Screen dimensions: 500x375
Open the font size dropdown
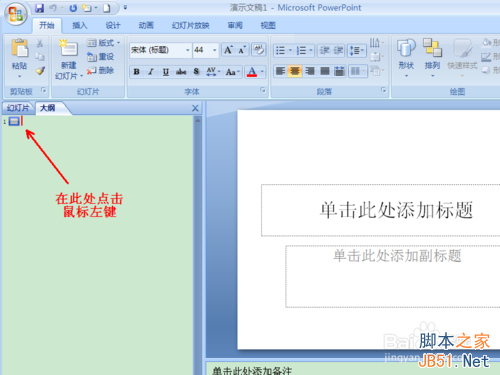[x=215, y=50]
